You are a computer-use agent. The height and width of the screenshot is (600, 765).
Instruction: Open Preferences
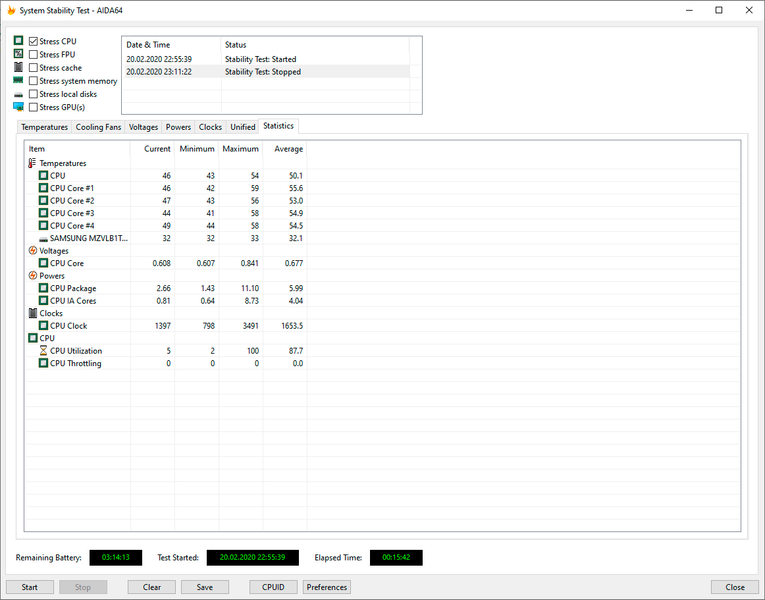[327, 587]
